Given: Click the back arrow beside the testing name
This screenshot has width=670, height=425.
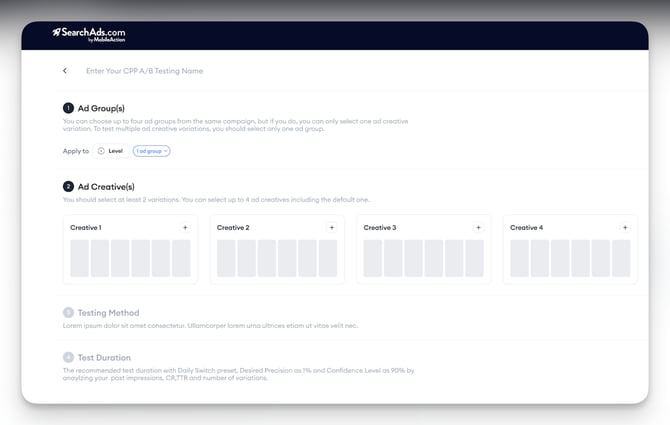Looking at the screenshot, I should pyautogui.click(x=65, y=71).
